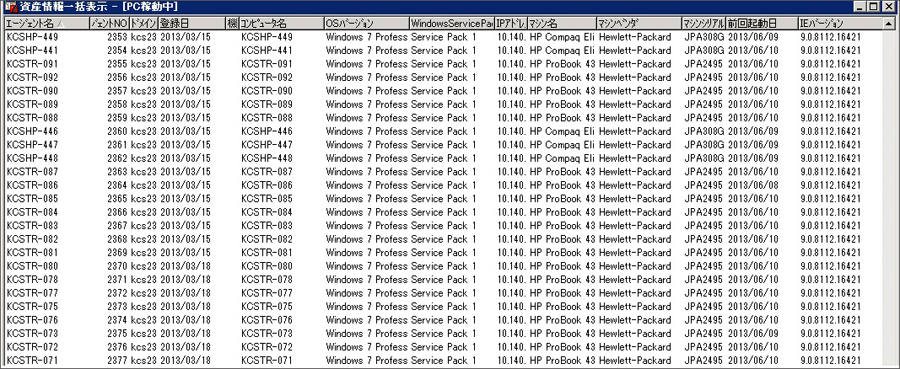
Task: Click the ドメイン column header
Action: [x=143, y=24]
